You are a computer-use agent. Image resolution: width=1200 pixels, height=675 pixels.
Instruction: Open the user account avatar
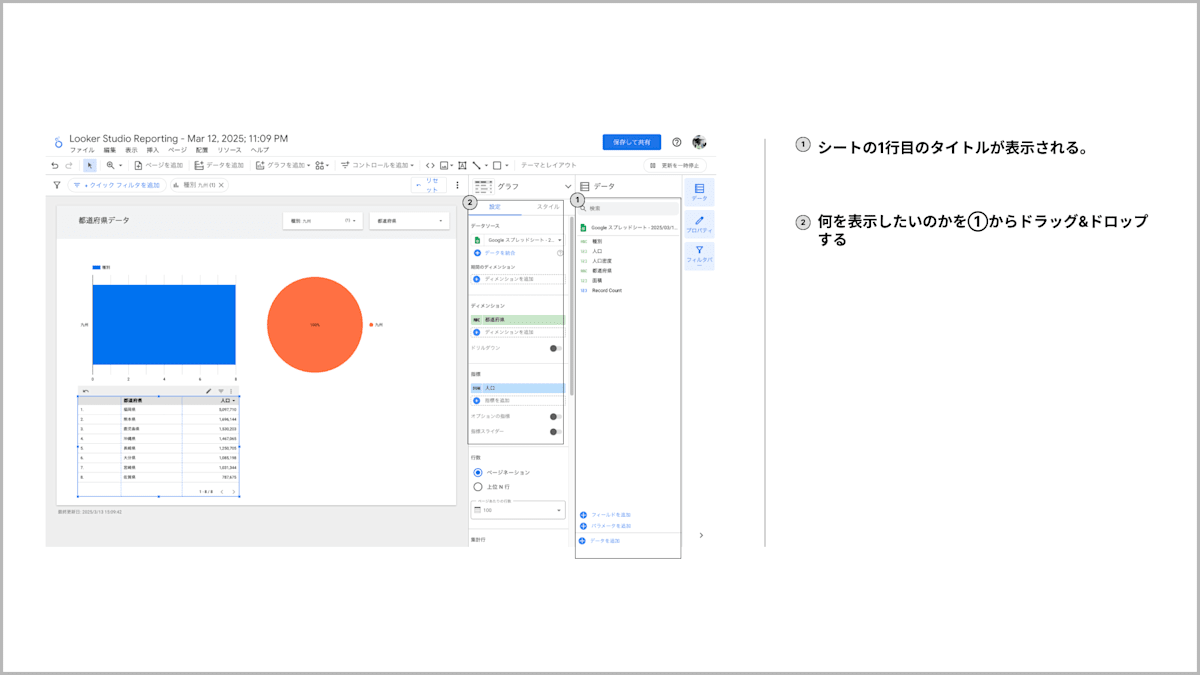(x=699, y=142)
